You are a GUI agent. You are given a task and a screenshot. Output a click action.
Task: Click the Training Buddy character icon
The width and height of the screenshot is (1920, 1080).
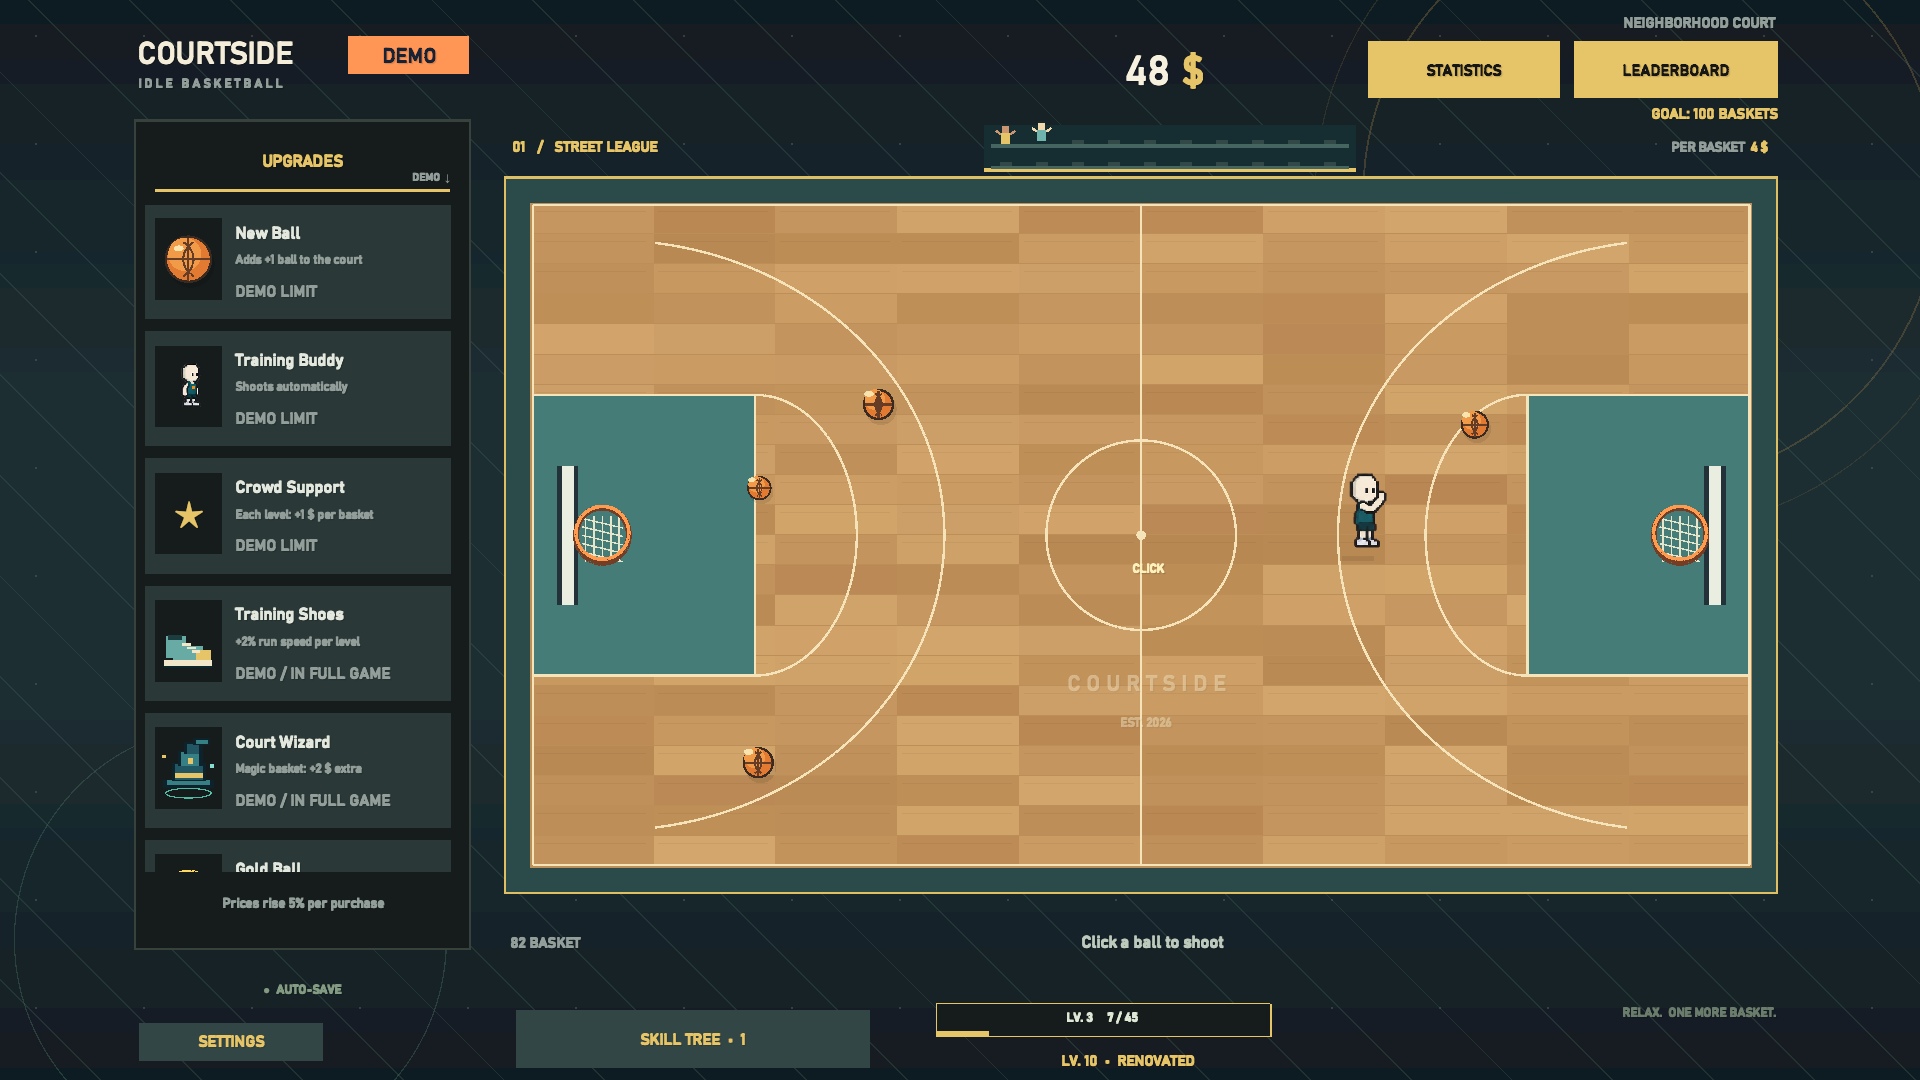(x=188, y=386)
